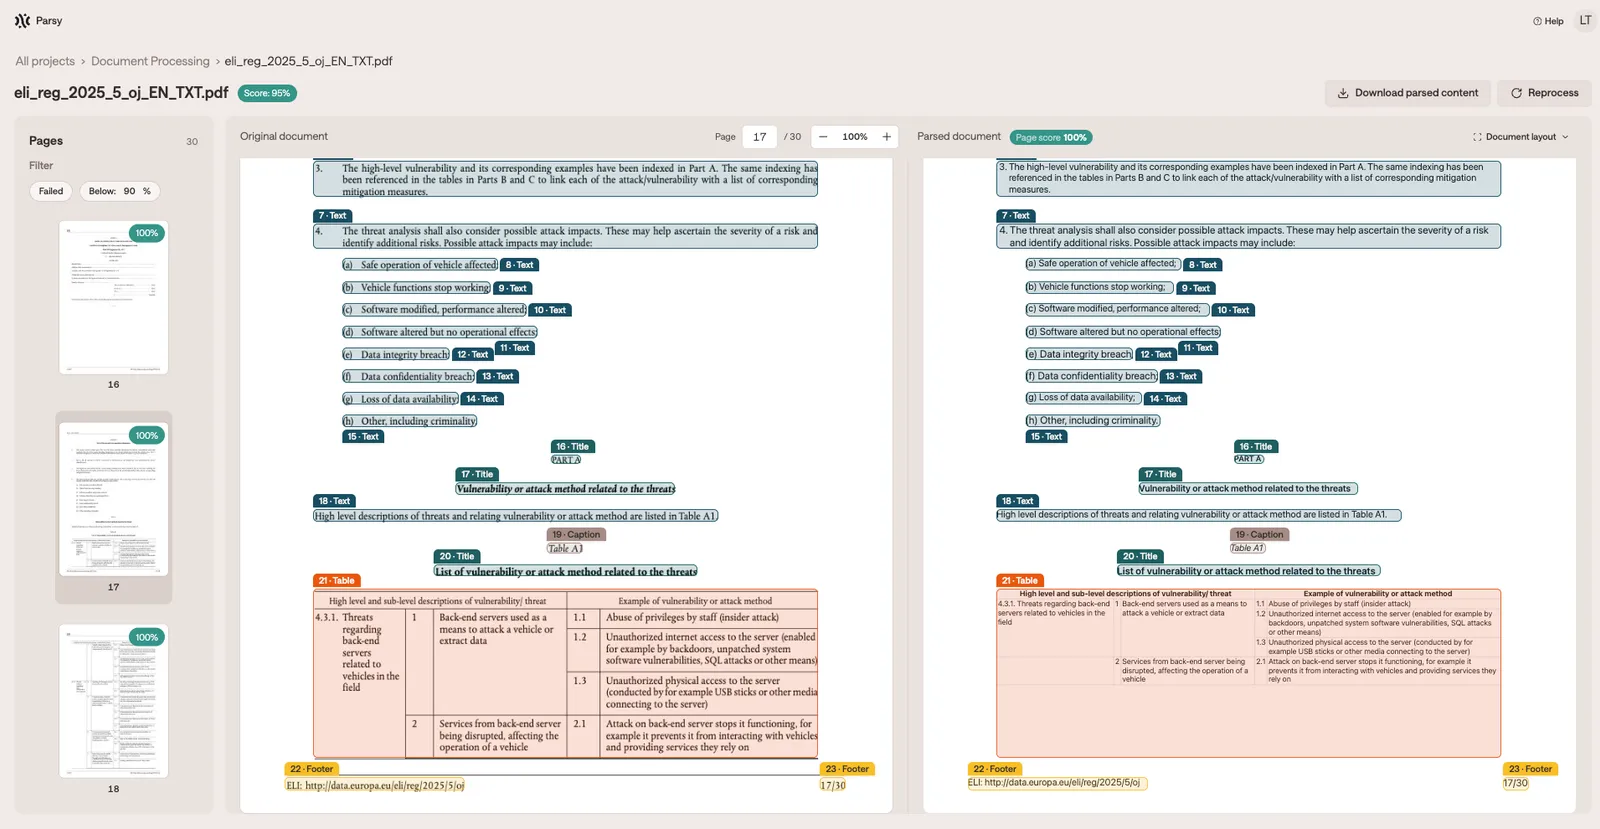Select the 21 · Table tag in original document
Image resolution: width=1600 pixels, height=829 pixels.
click(x=337, y=581)
